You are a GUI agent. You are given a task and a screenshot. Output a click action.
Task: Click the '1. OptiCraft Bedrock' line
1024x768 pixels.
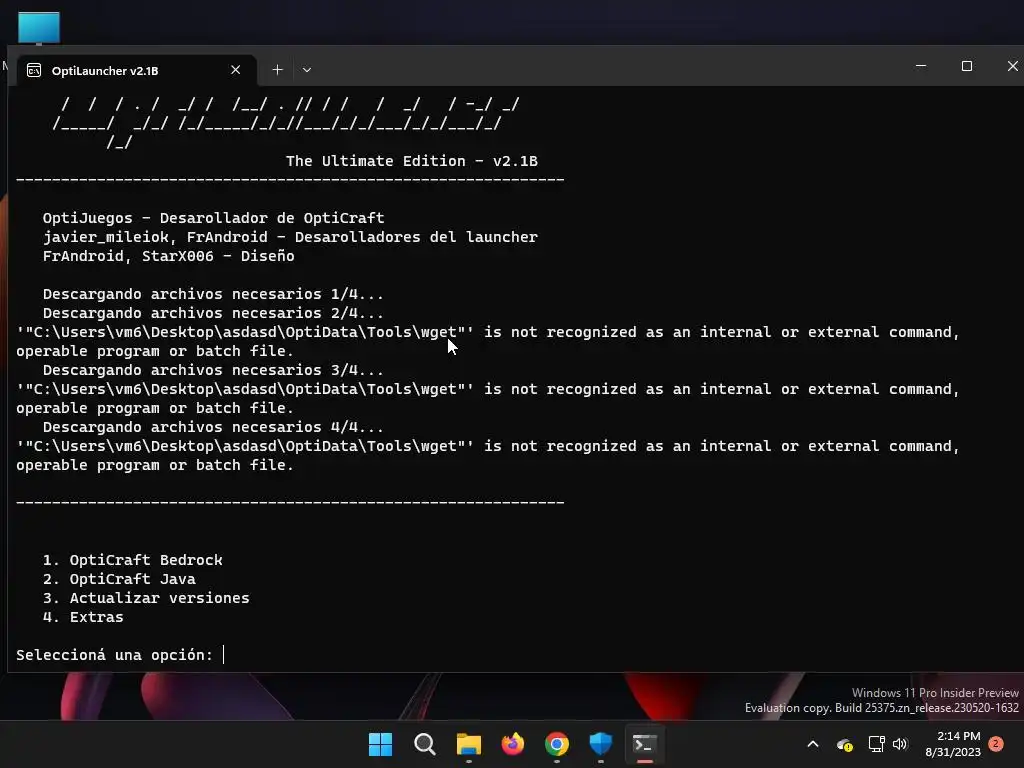[133, 560]
